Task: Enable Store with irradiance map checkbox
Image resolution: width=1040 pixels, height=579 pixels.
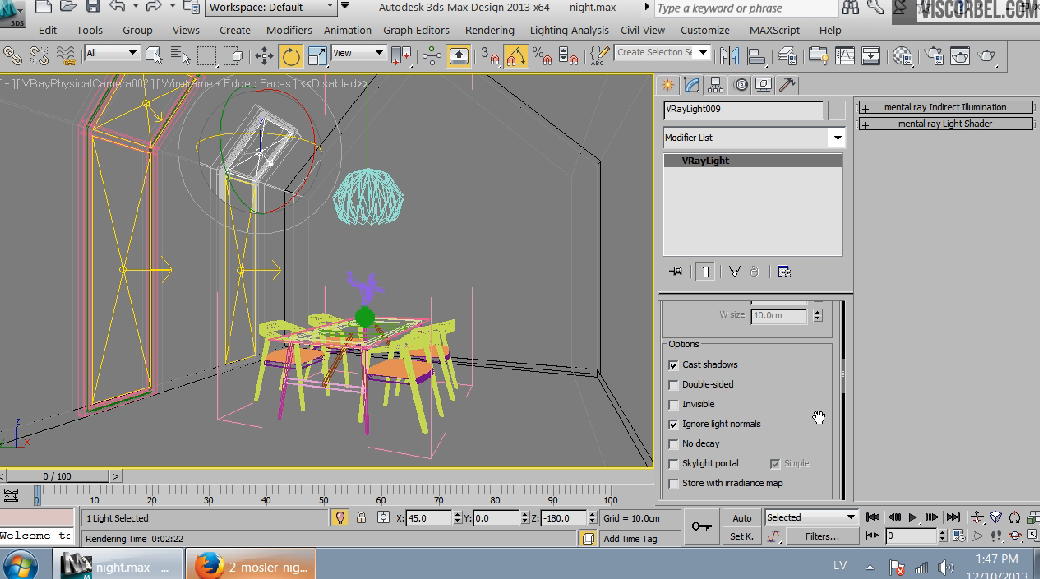Action: 673,483
